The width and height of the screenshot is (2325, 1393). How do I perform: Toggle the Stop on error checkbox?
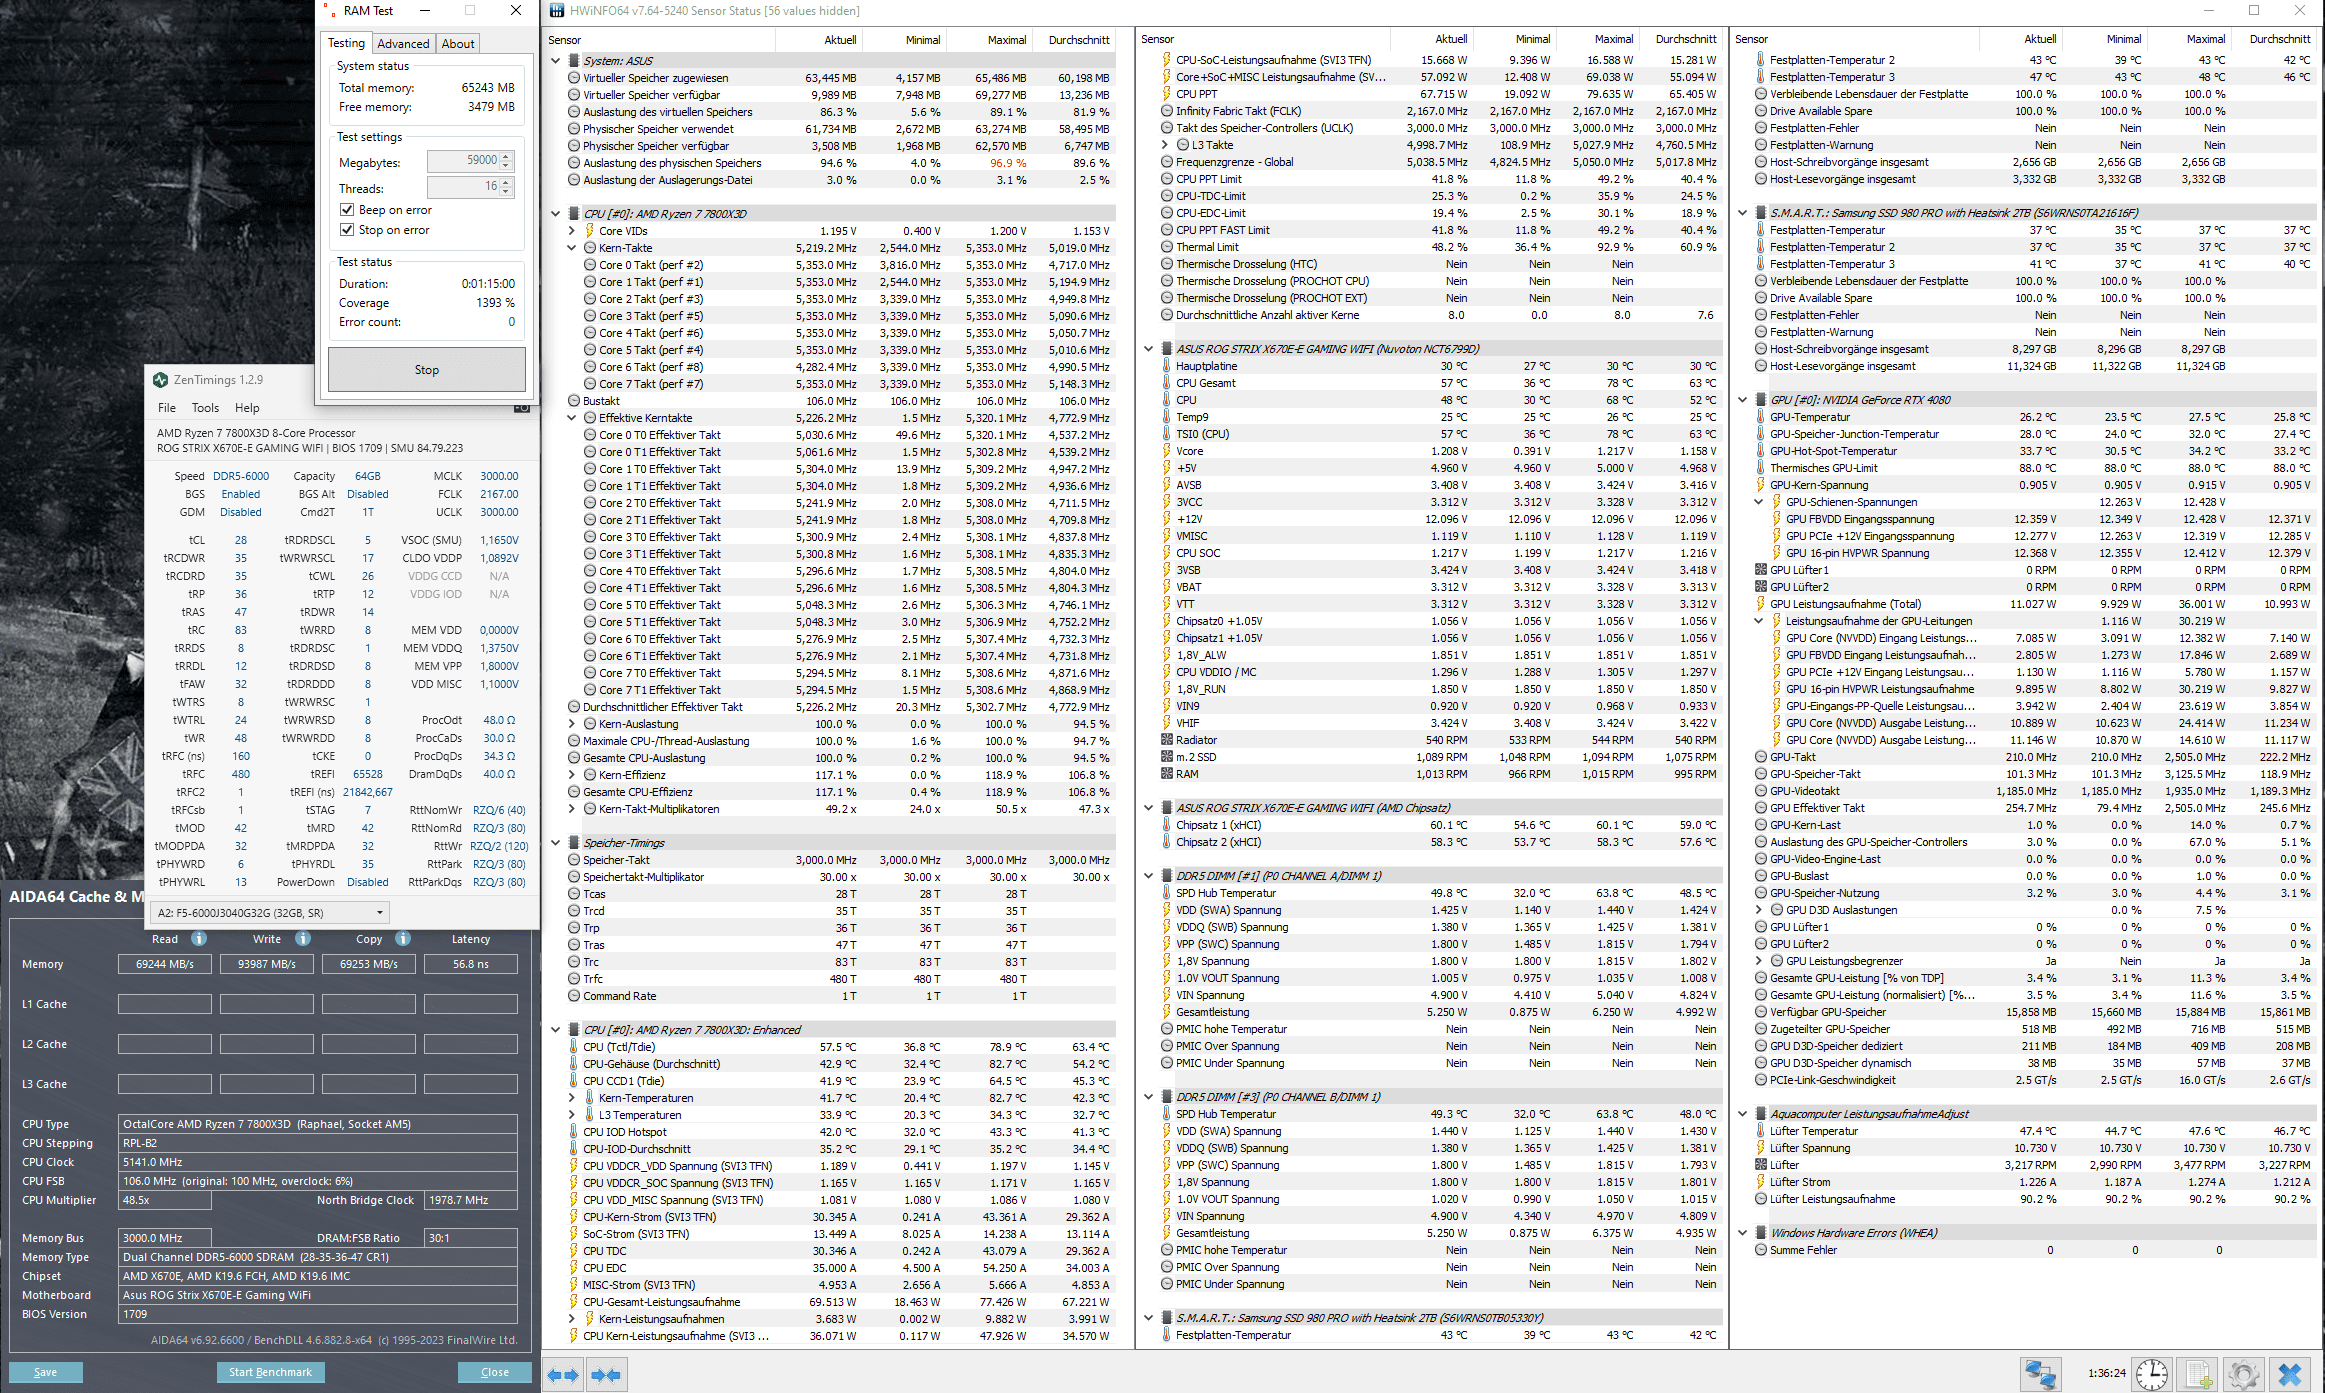[x=347, y=230]
